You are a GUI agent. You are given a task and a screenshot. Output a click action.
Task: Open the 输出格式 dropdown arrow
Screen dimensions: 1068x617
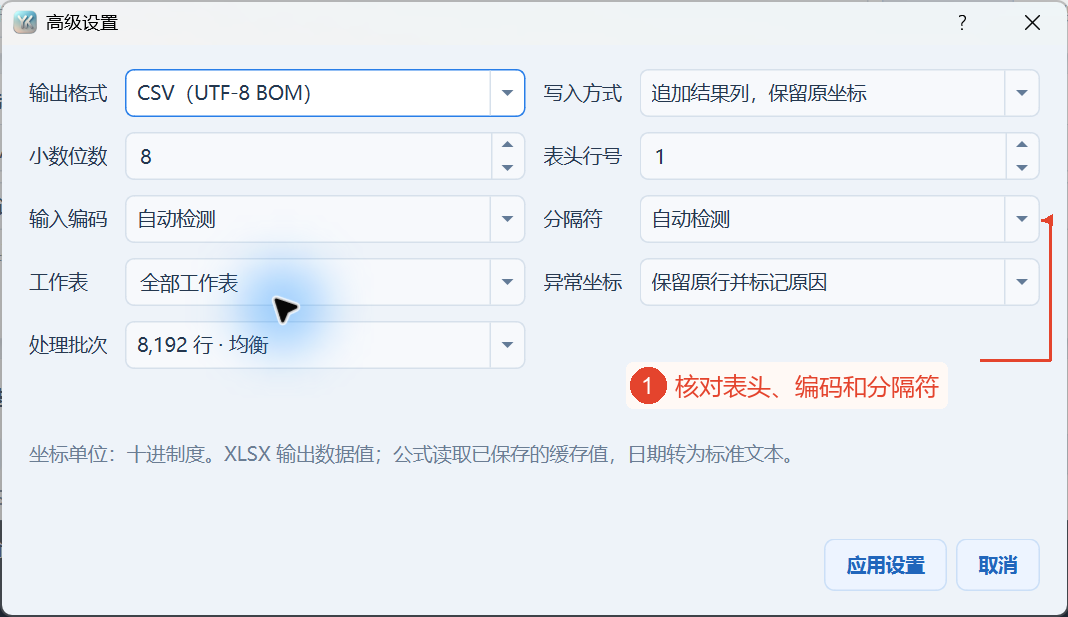pyautogui.click(x=507, y=93)
